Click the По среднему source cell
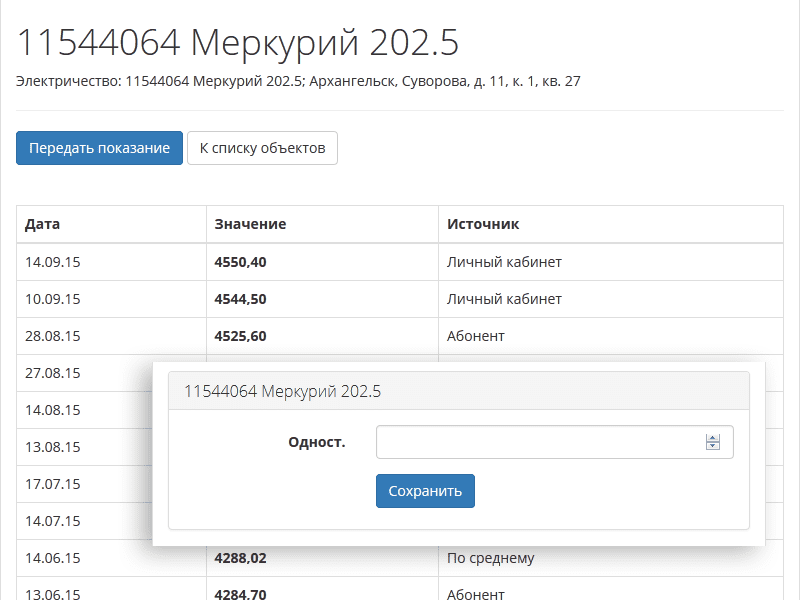The image size is (800, 600). 490,558
